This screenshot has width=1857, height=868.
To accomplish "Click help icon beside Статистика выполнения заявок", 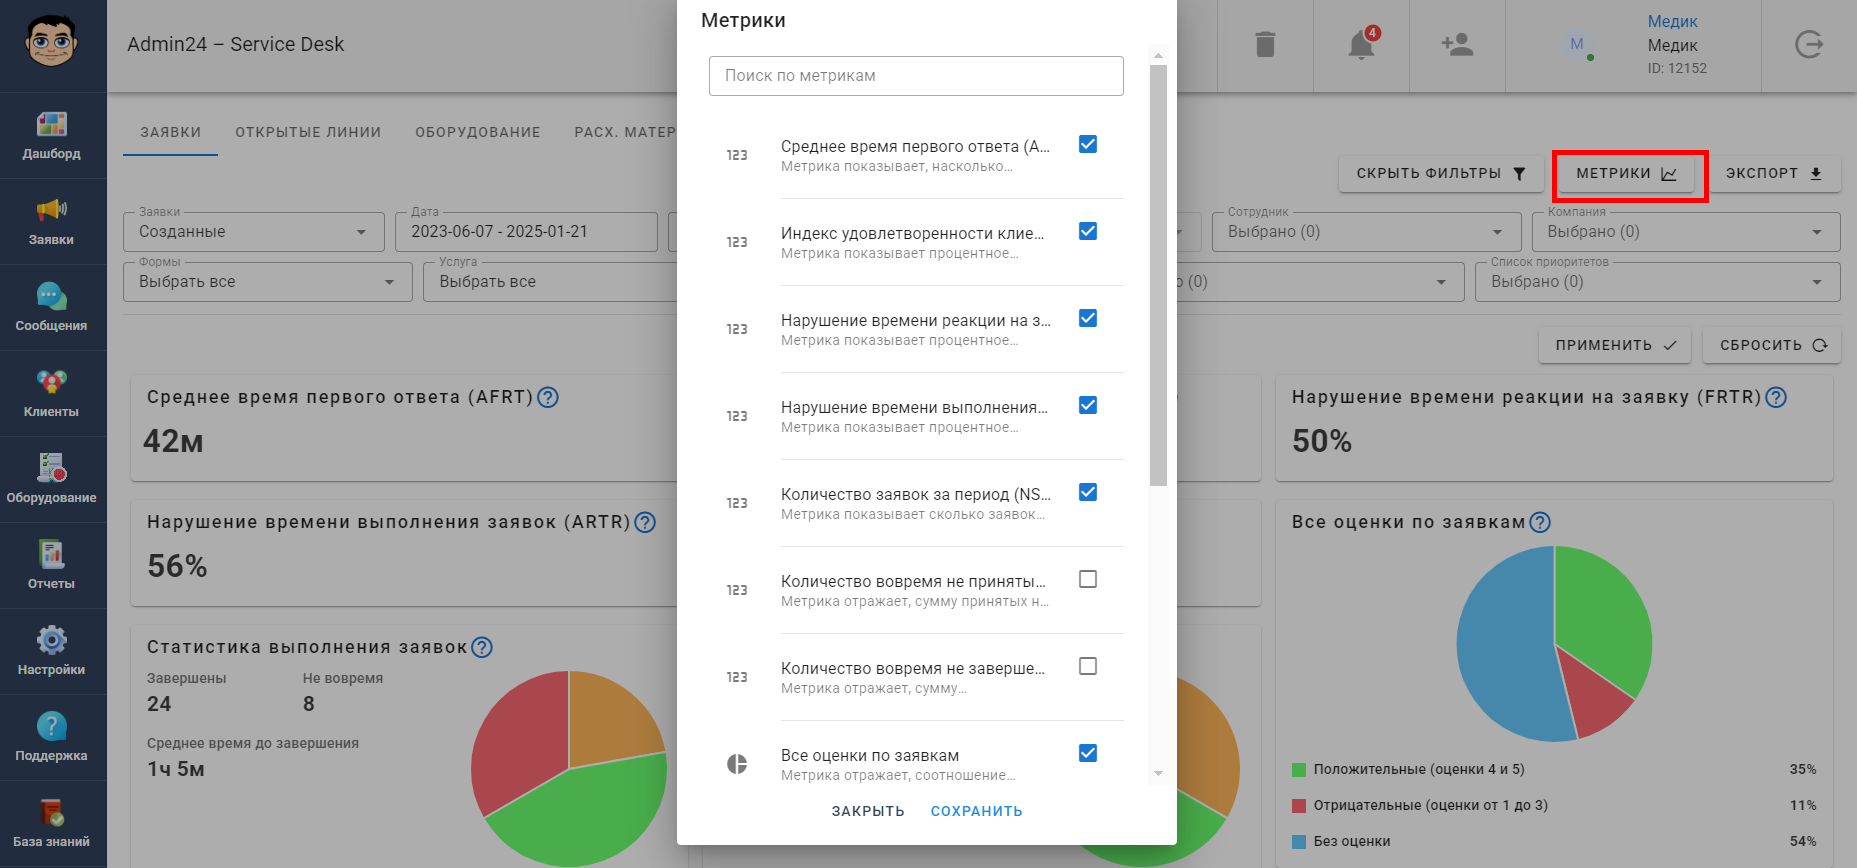I will pos(482,647).
